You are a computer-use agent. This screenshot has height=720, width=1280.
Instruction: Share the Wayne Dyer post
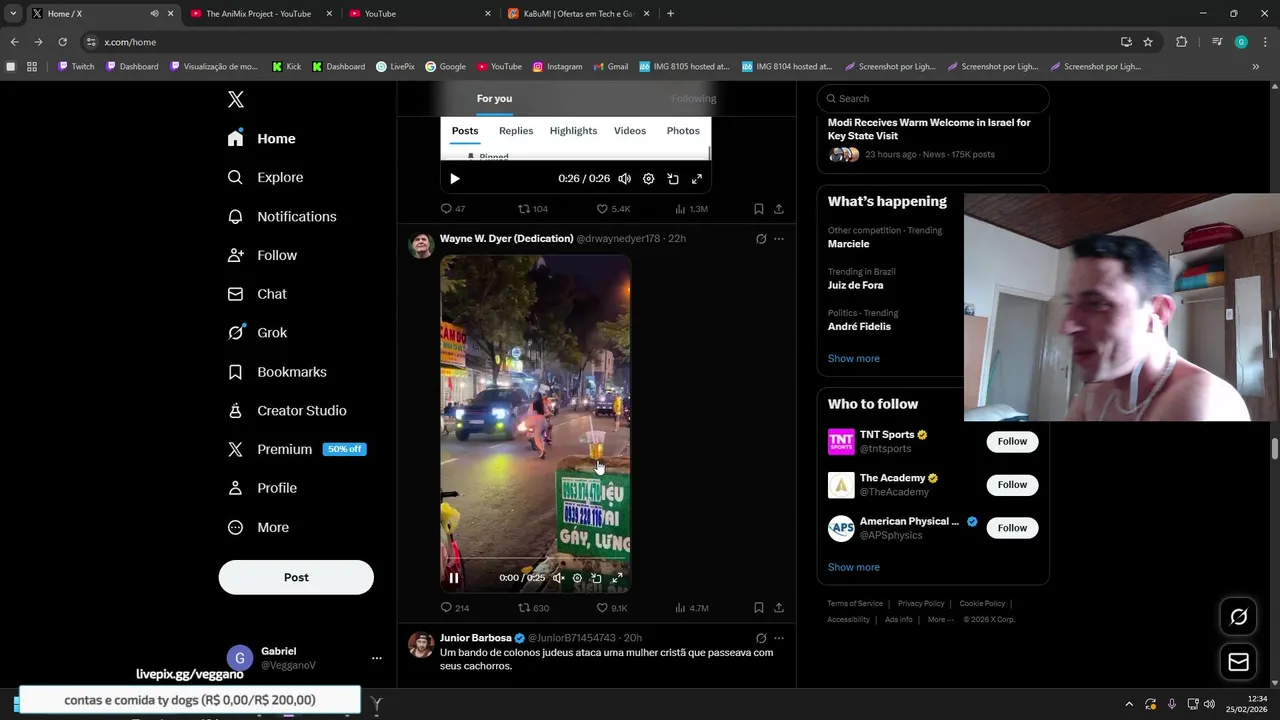pos(779,608)
